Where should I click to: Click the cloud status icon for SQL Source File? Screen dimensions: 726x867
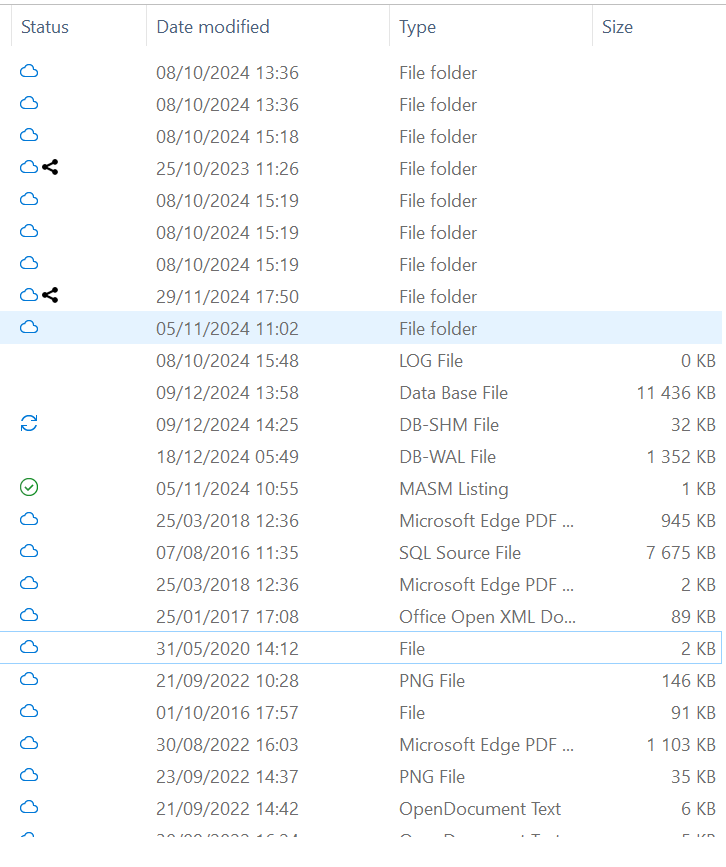(x=29, y=552)
